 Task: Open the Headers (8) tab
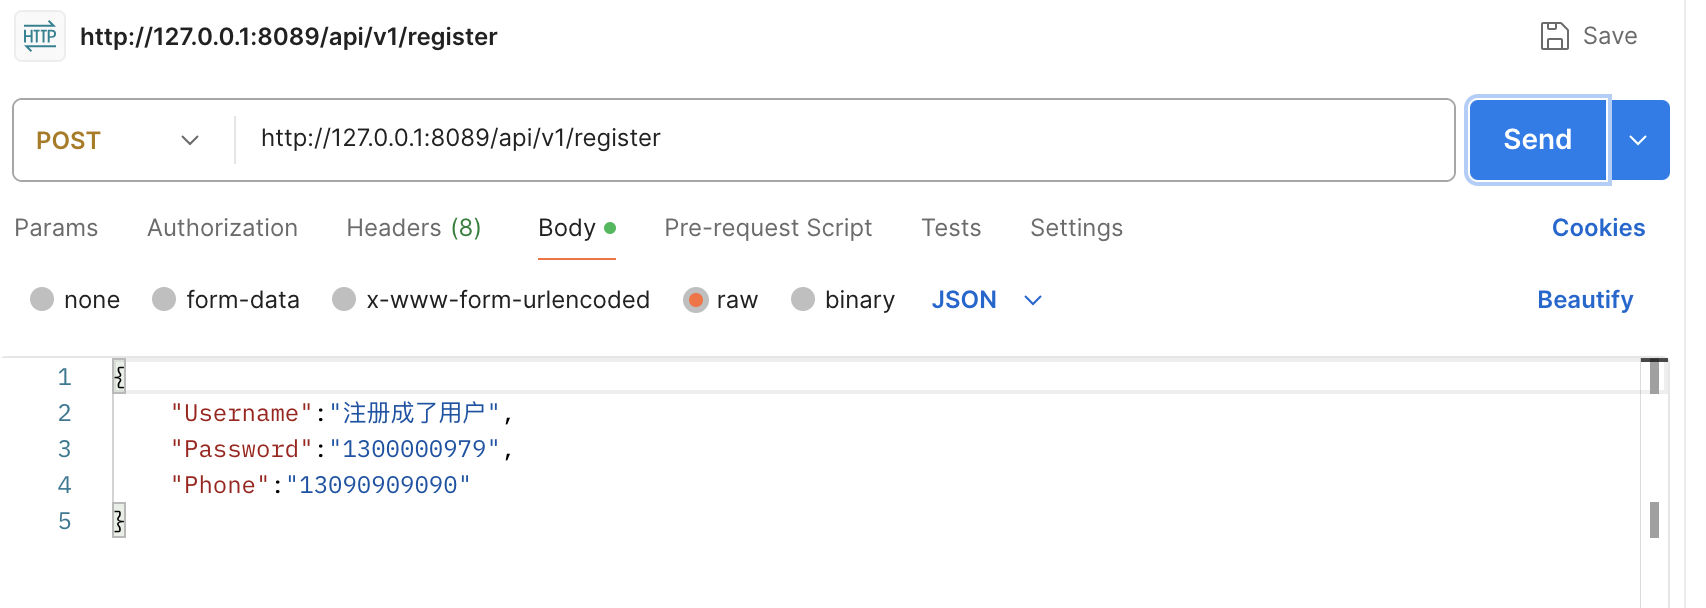(413, 228)
